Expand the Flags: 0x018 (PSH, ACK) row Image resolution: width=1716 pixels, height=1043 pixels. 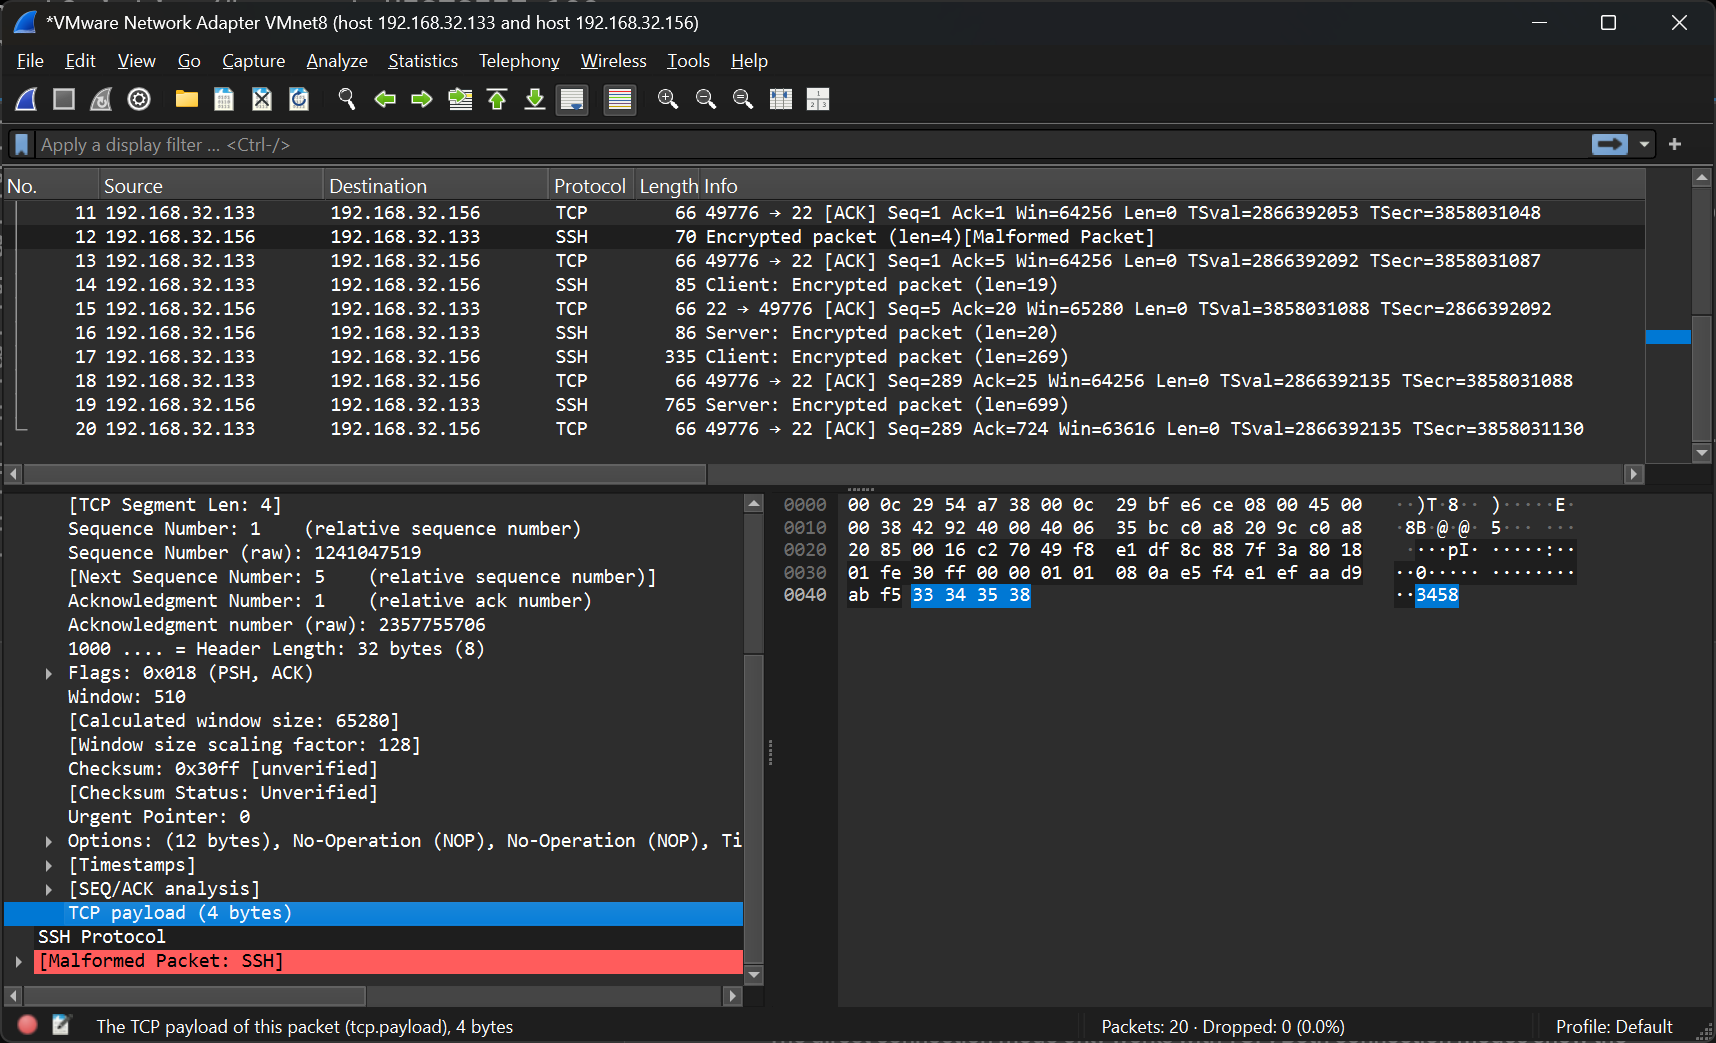tap(48, 674)
